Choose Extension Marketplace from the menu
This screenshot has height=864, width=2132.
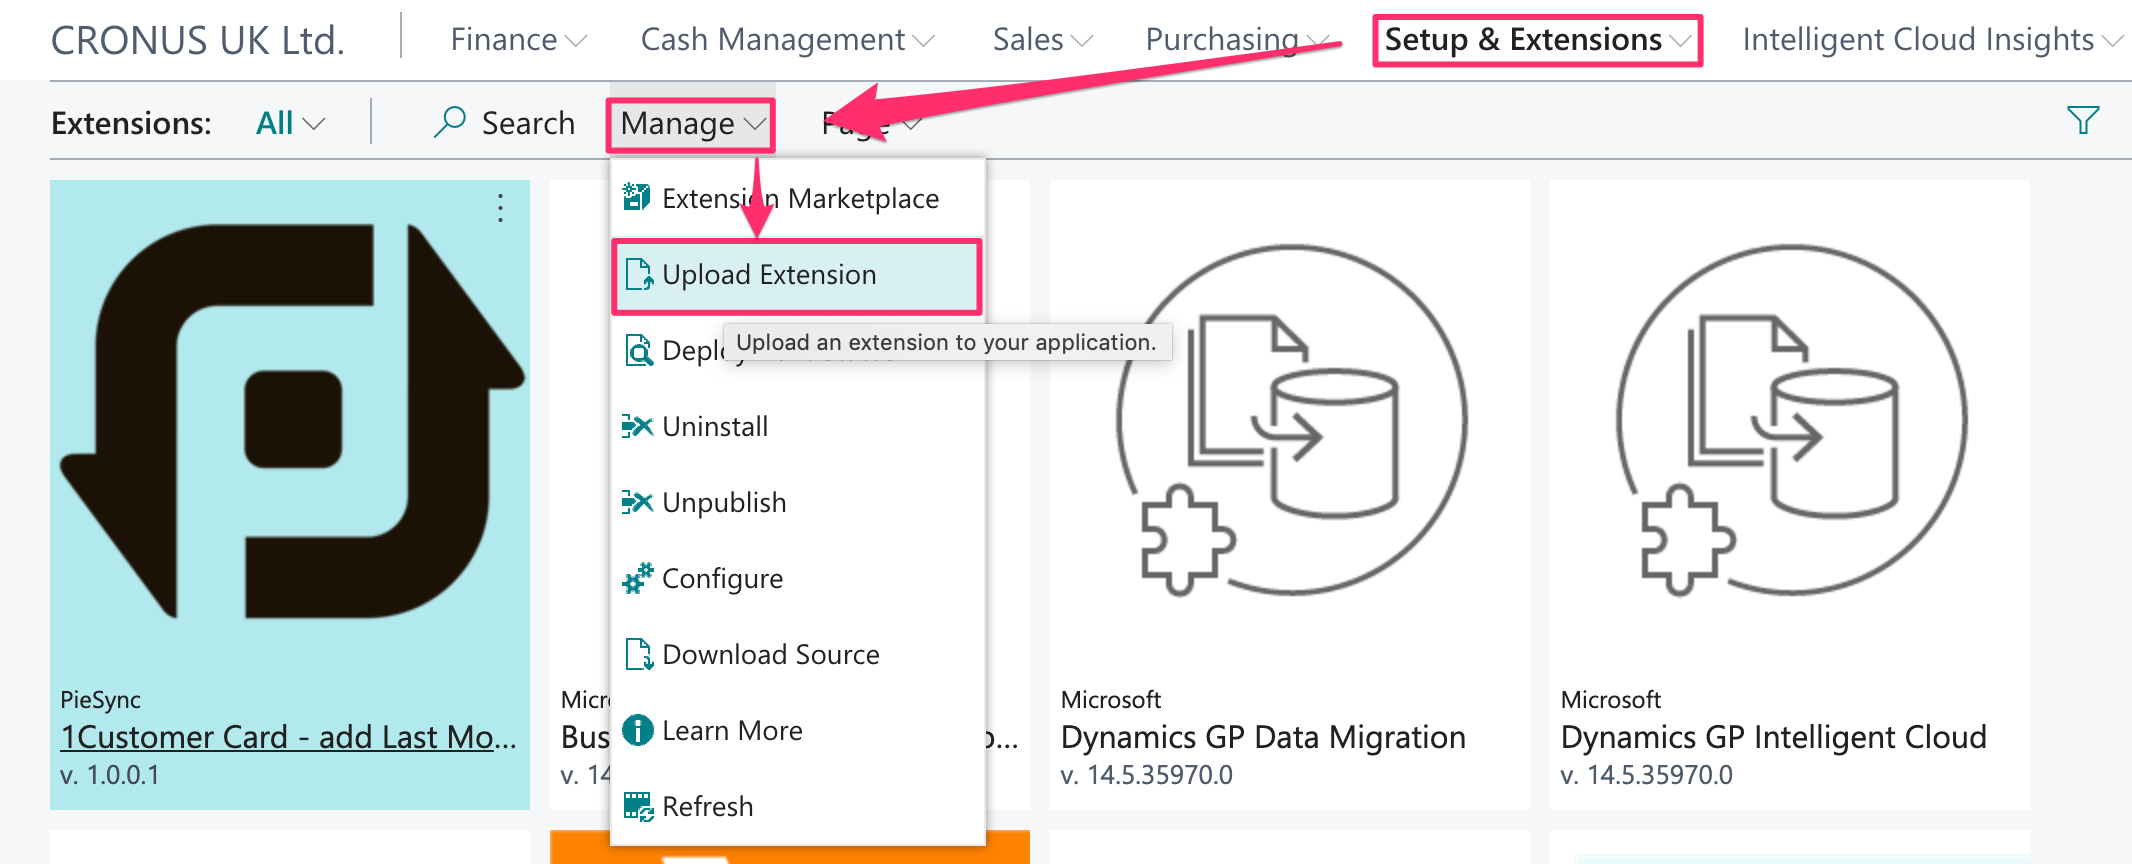[798, 198]
